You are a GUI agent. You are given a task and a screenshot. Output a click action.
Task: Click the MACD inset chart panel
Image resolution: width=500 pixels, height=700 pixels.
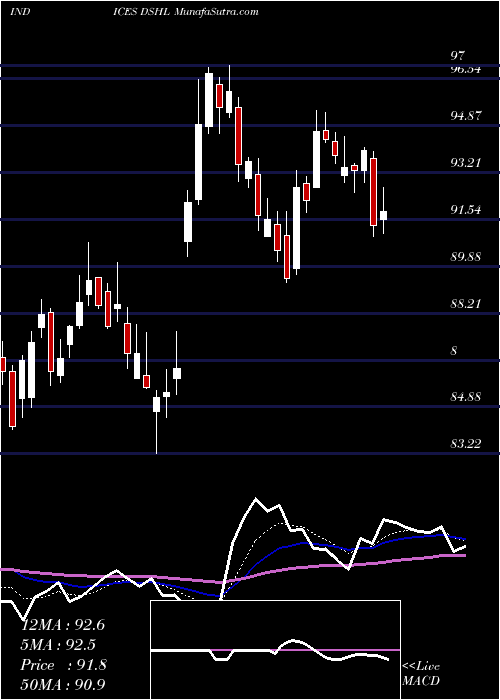(275, 650)
